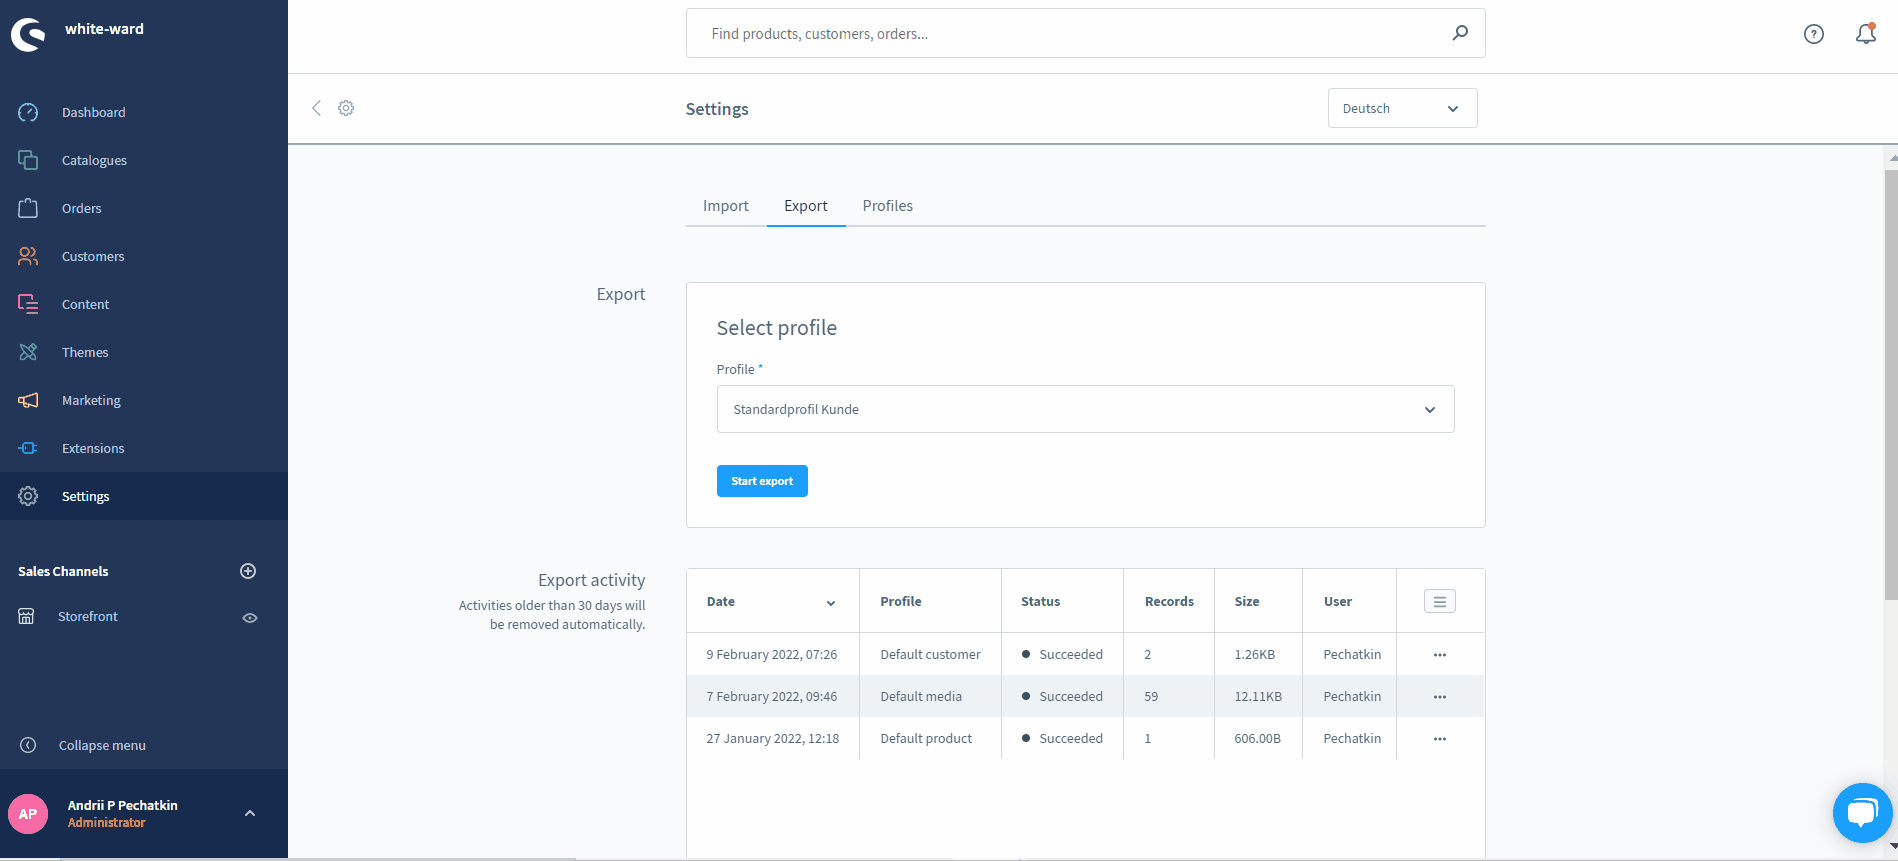Open the help question mark icon

(1814, 34)
